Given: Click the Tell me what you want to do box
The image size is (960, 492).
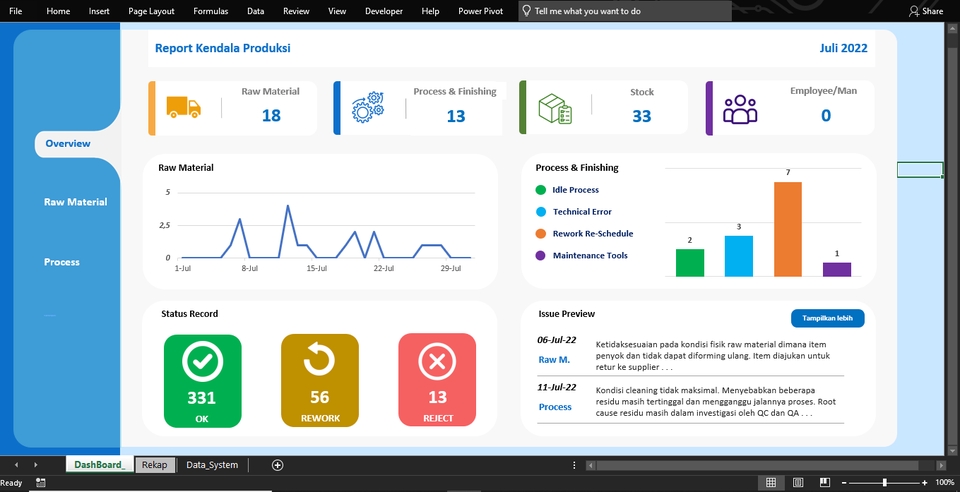Looking at the screenshot, I should (x=625, y=11).
